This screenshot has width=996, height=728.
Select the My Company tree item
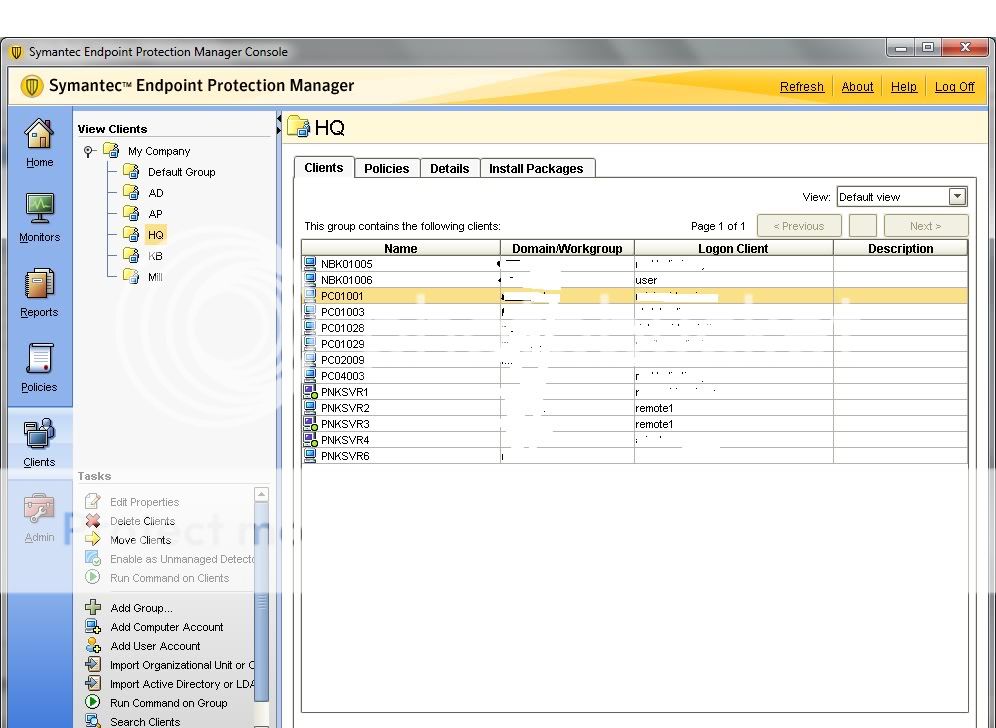(x=159, y=151)
